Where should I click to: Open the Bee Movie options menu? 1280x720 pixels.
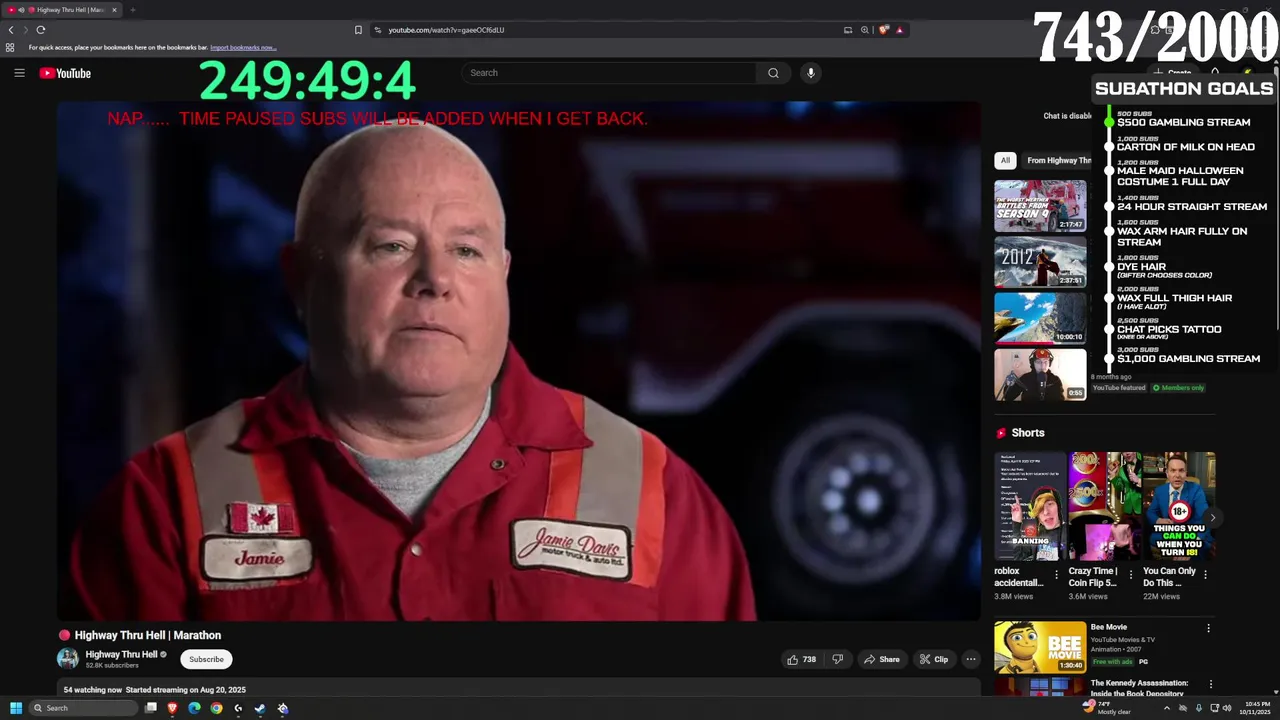1208,628
